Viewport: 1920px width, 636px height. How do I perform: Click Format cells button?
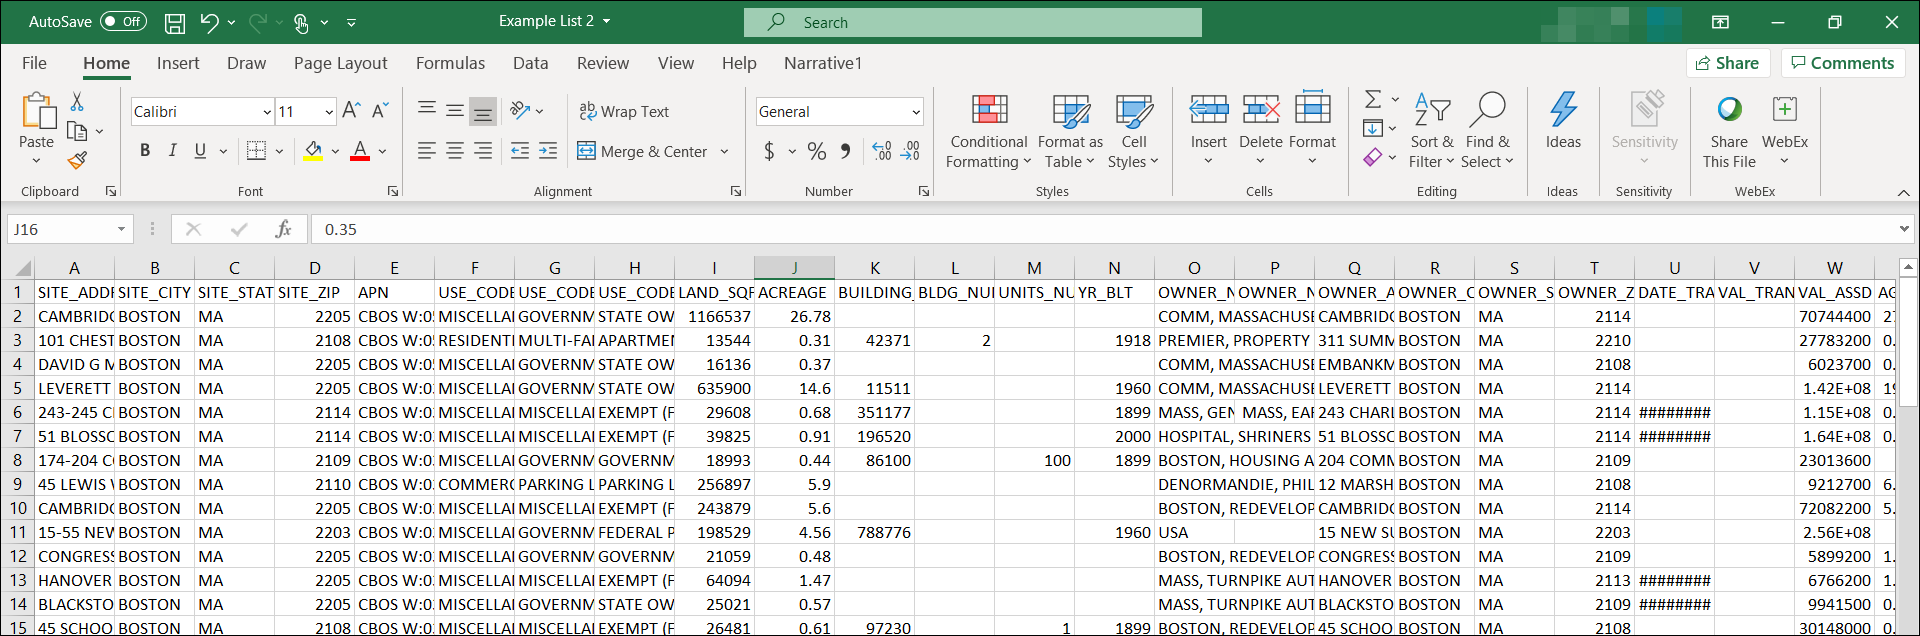(x=1312, y=129)
